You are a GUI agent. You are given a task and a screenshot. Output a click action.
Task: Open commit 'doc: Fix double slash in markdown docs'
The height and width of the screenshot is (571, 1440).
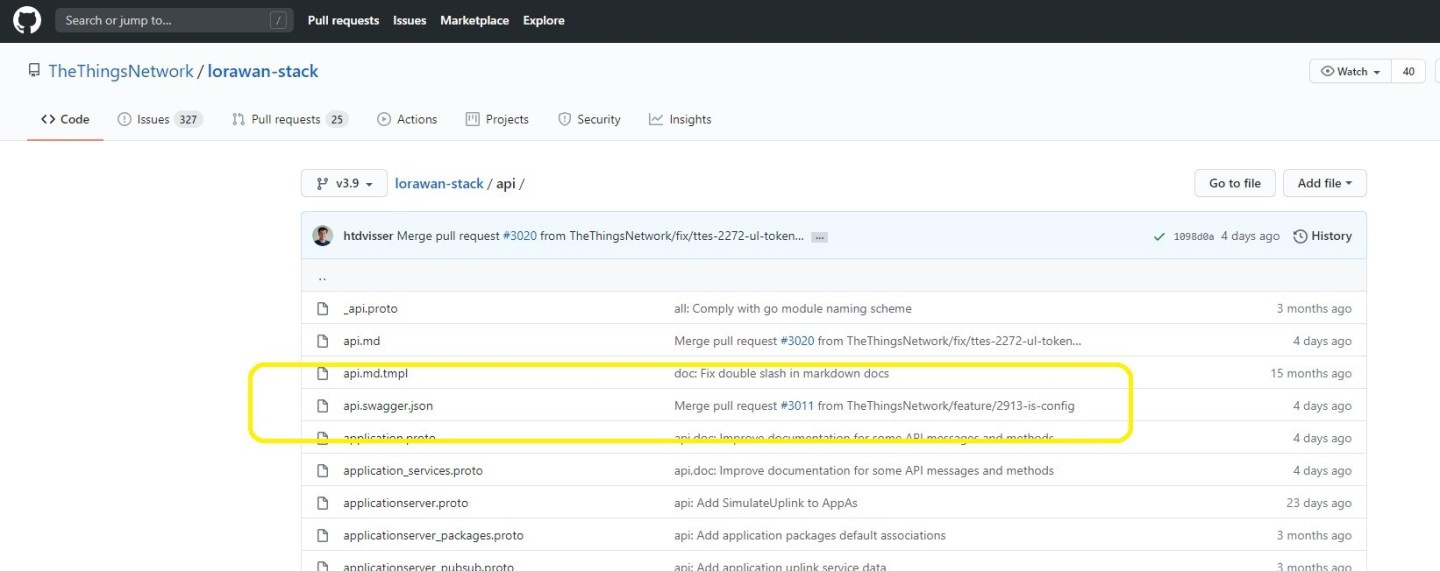click(x=782, y=373)
